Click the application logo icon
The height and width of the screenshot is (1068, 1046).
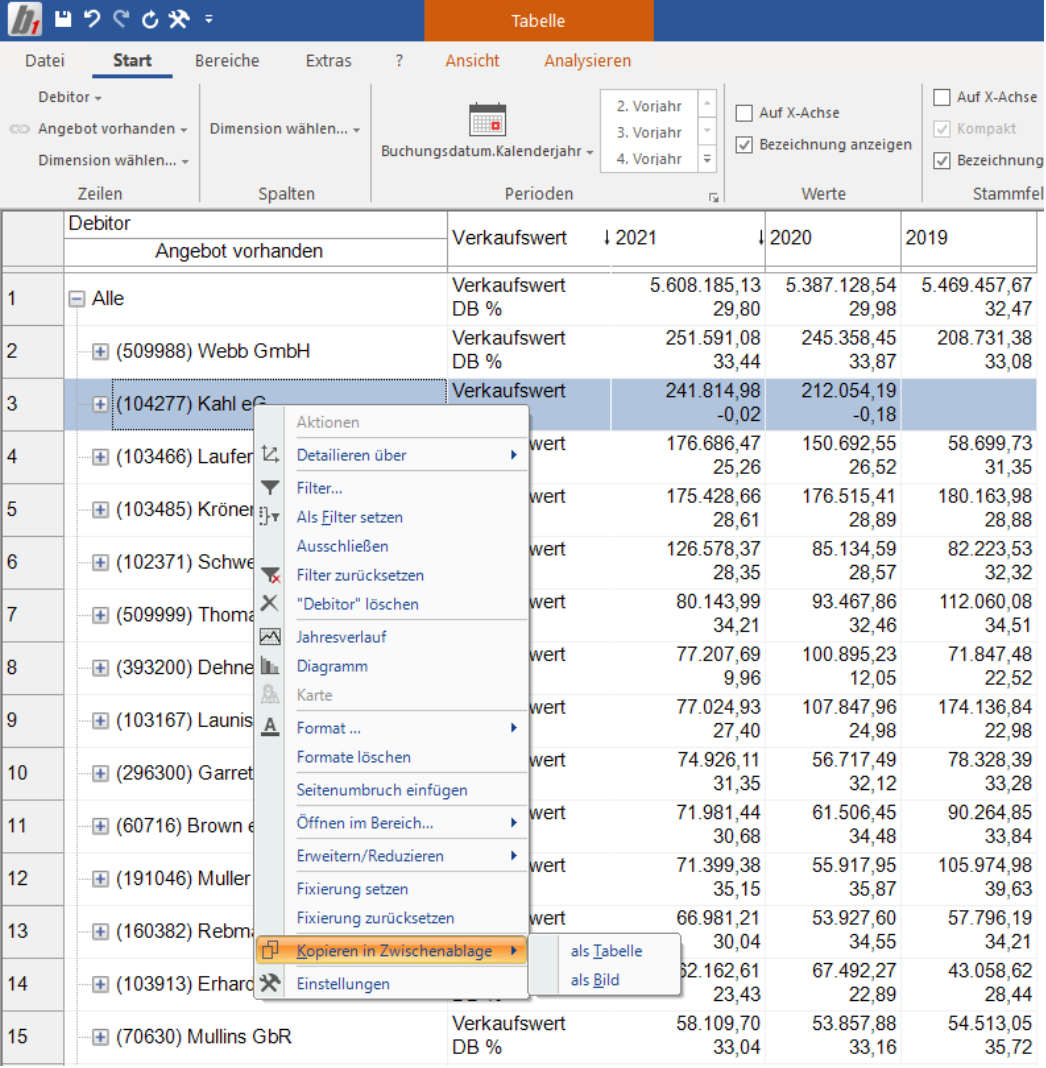[25, 19]
